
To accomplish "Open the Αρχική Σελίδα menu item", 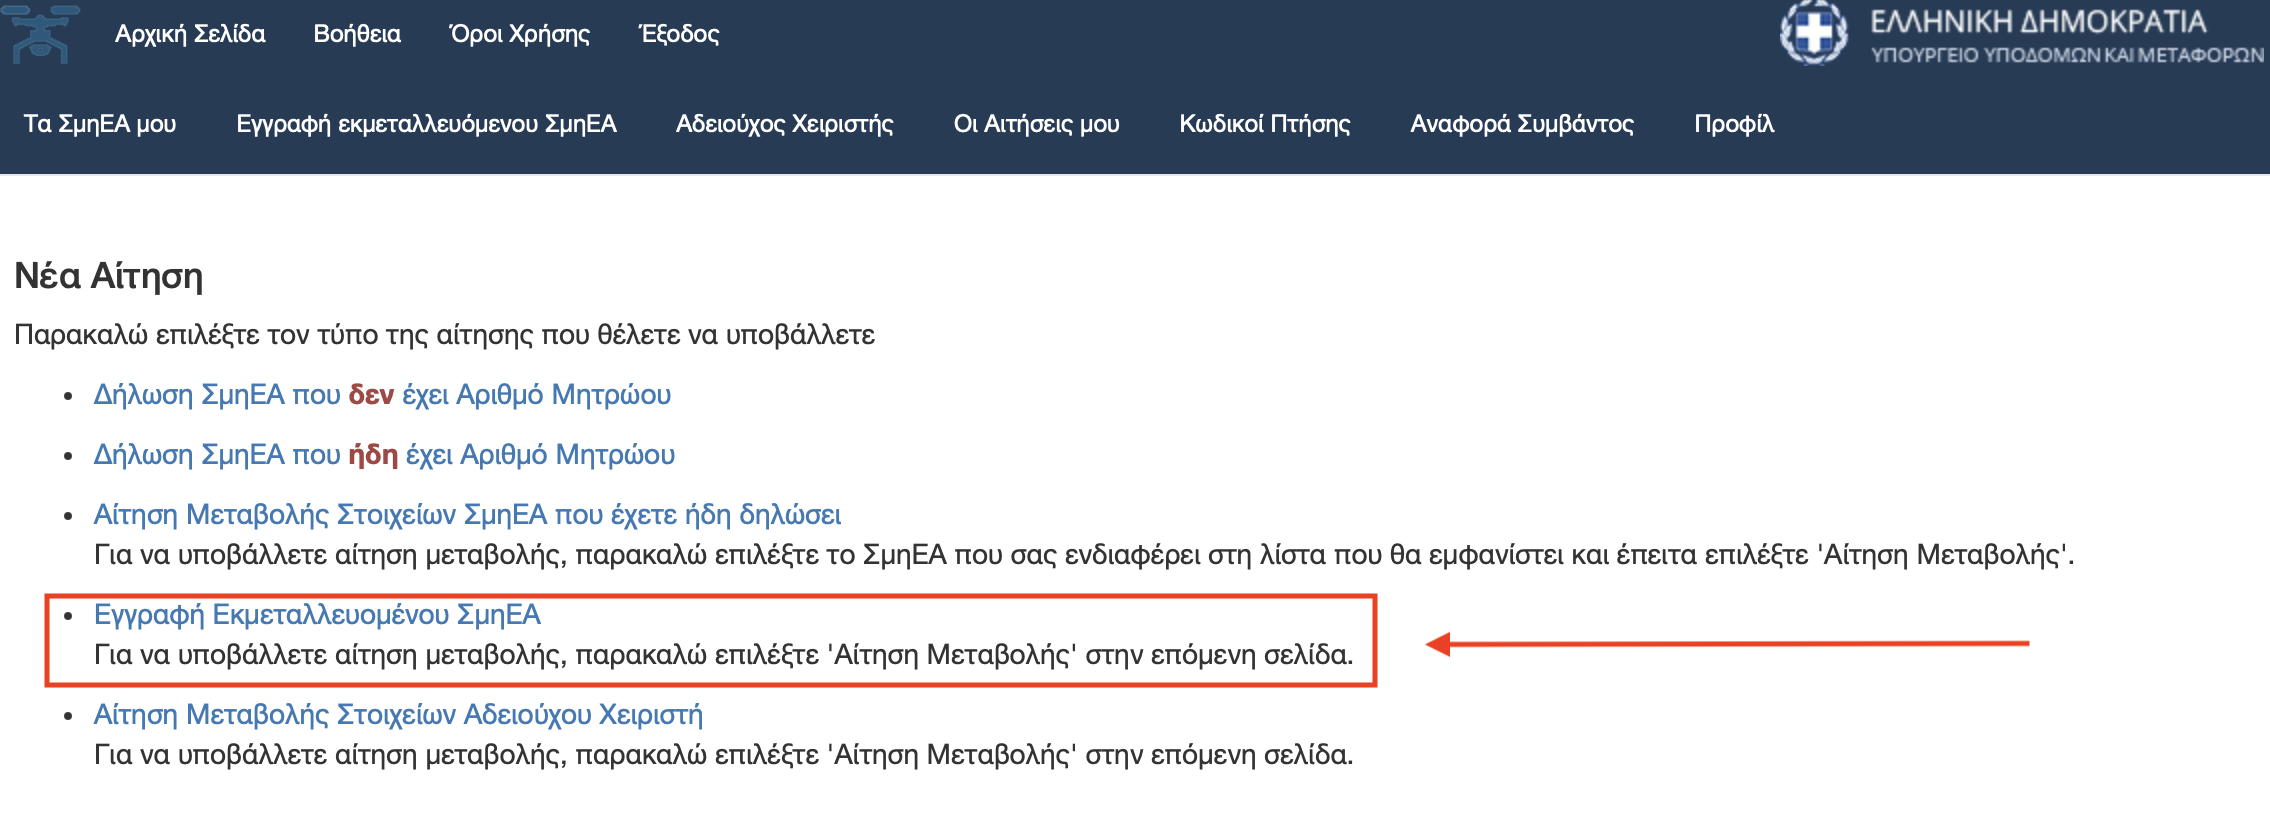I will (x=190, y=34).
